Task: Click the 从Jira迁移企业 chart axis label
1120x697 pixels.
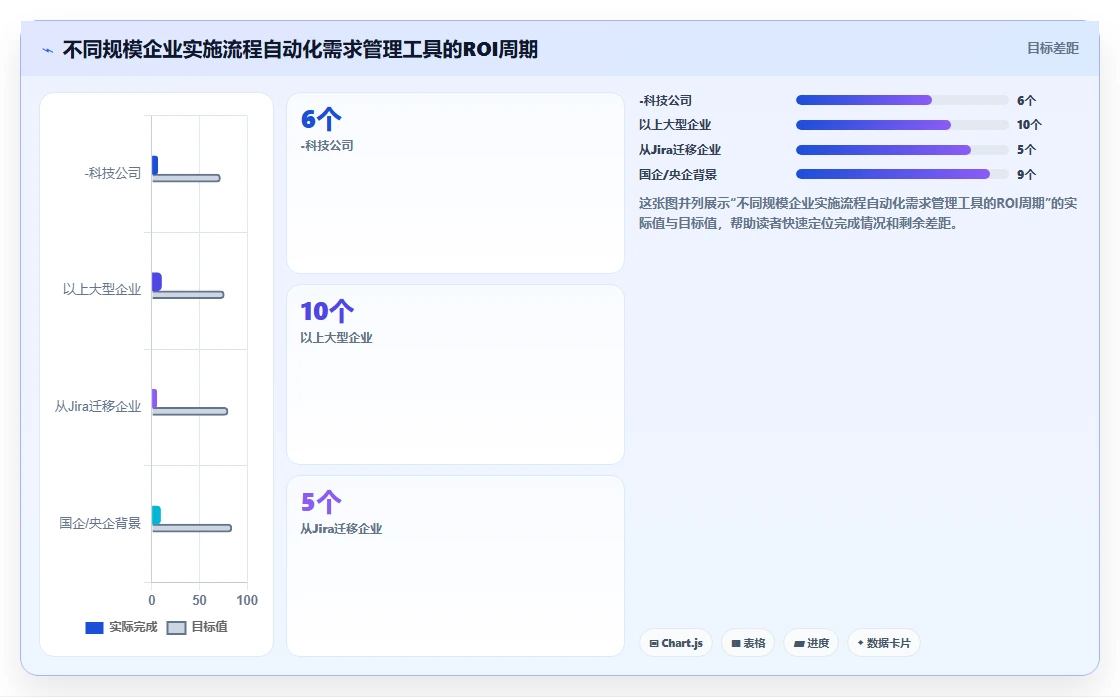Action: tap(98, 406)
